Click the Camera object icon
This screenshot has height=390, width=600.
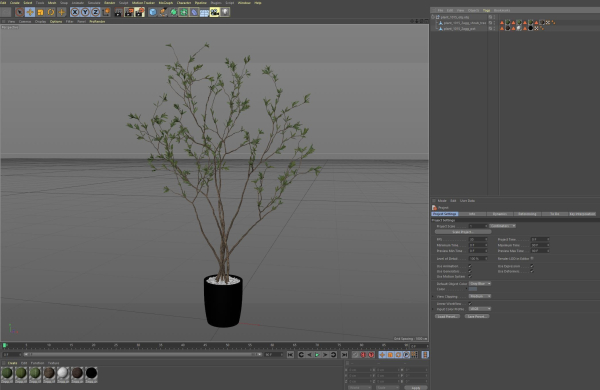(x=215, y=12)
